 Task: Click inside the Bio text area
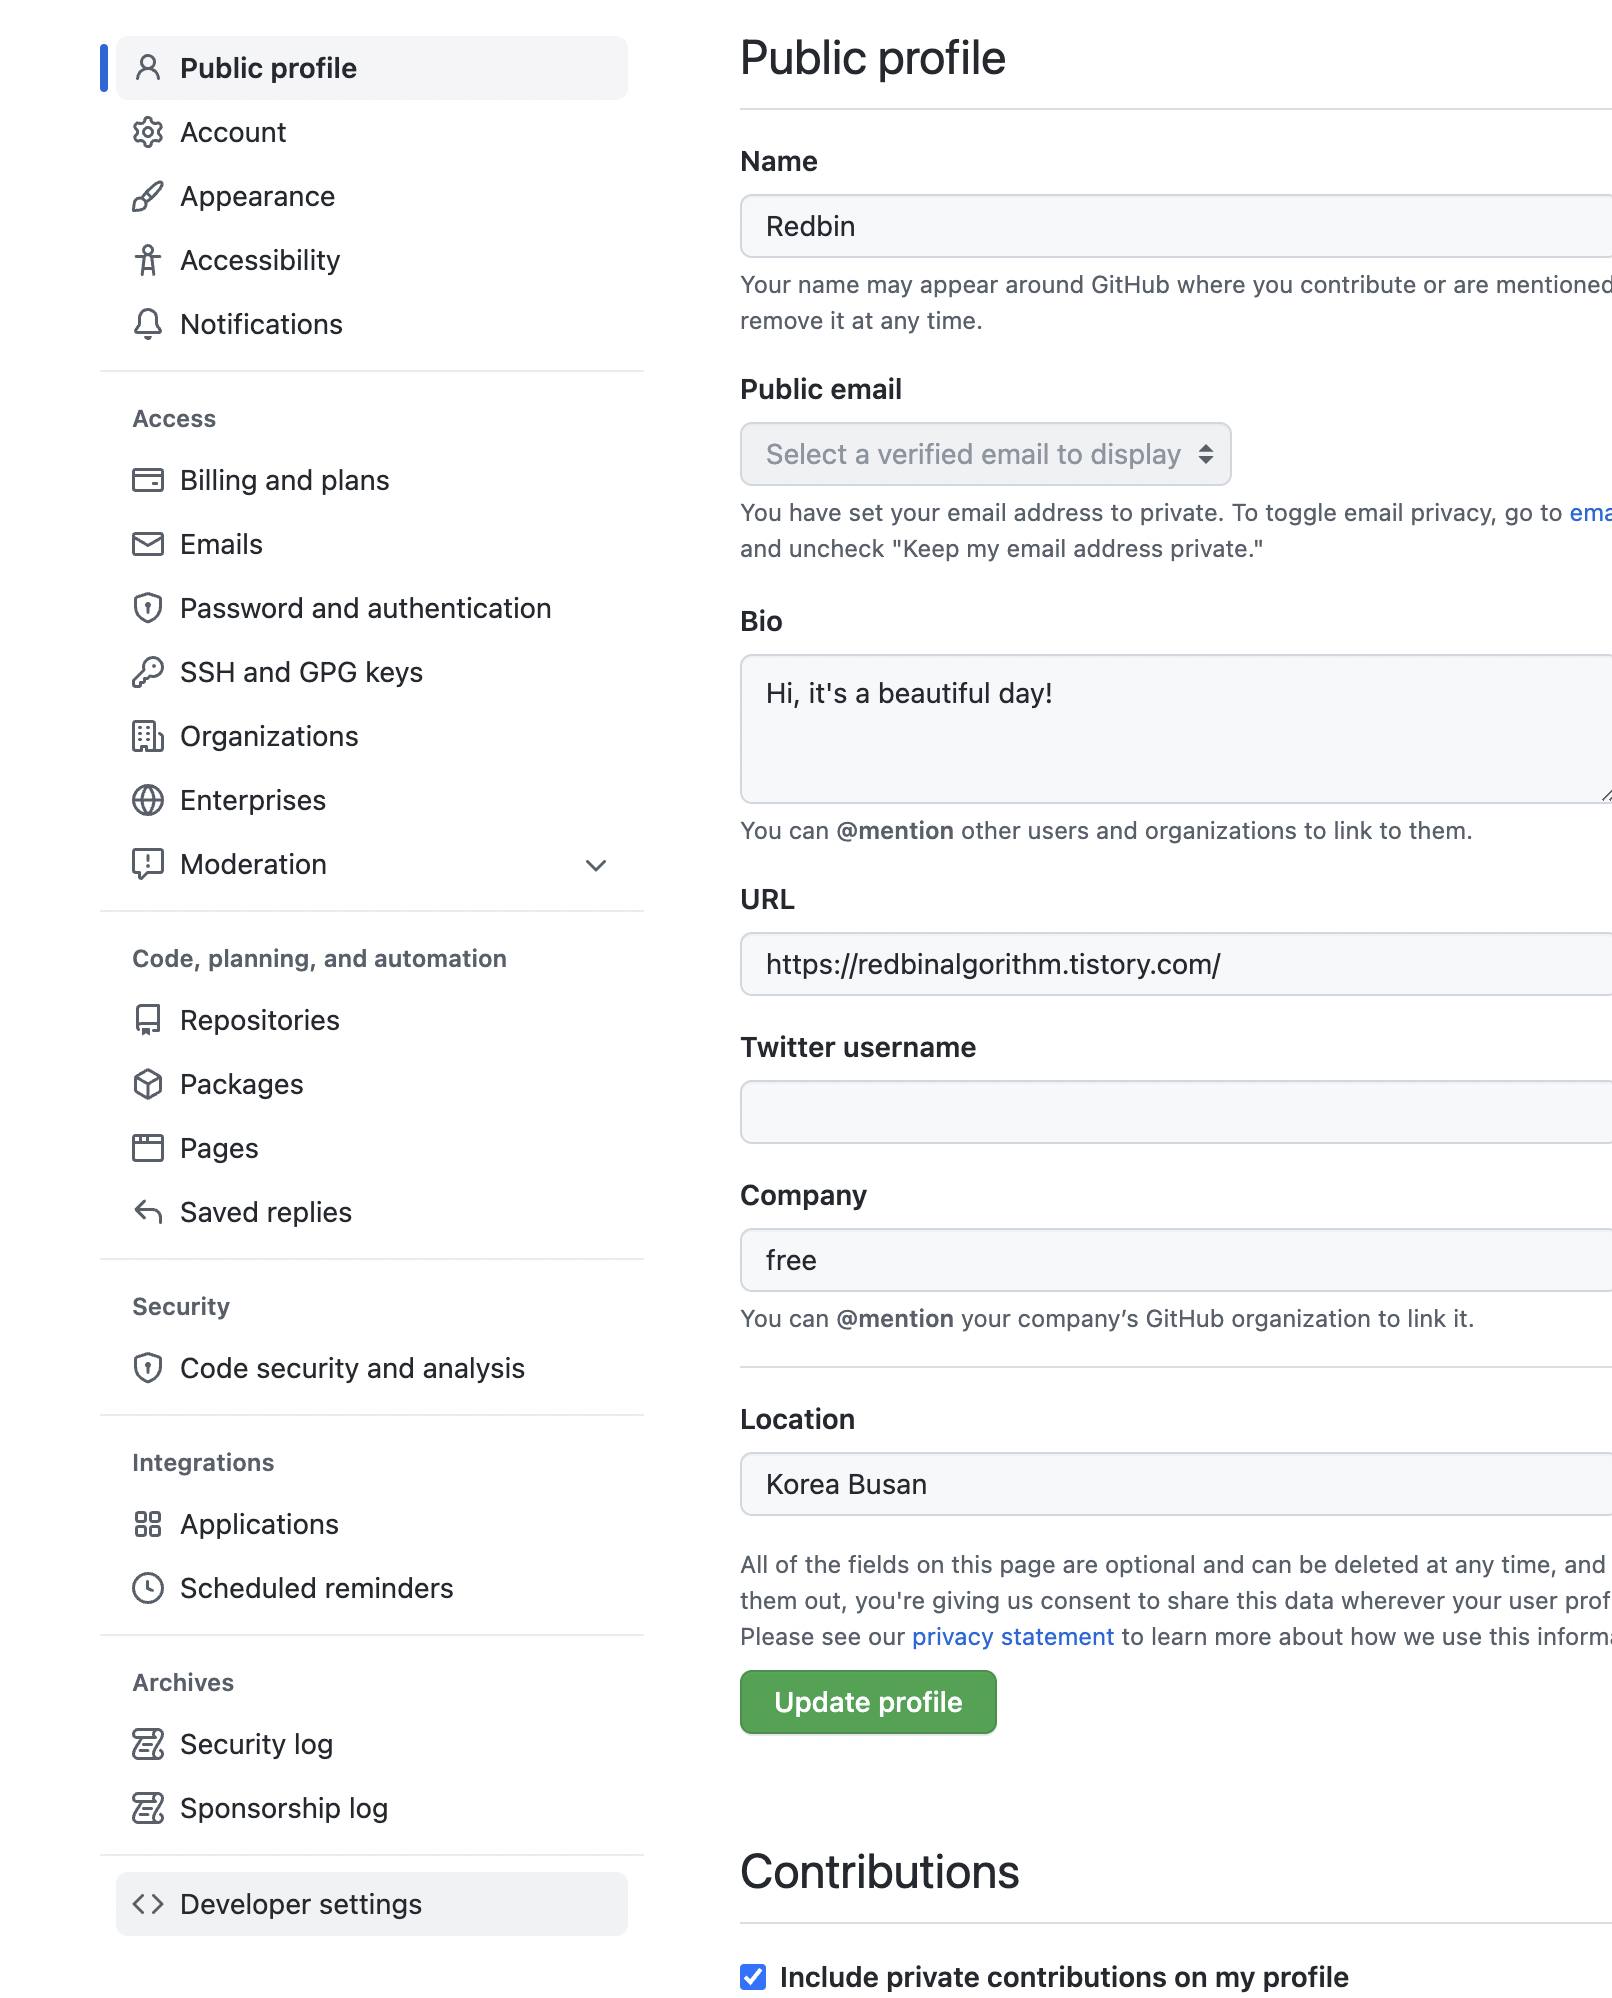coord(1176,729)
